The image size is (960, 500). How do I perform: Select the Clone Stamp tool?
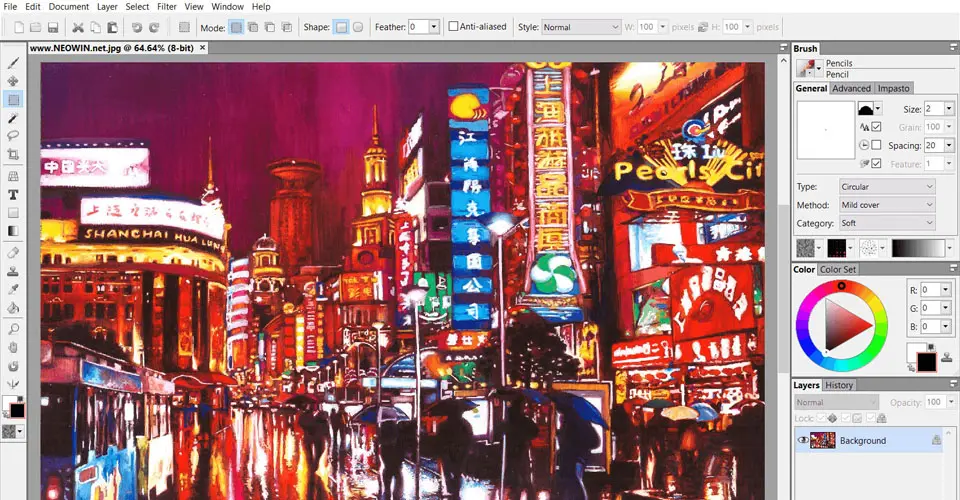13,271
